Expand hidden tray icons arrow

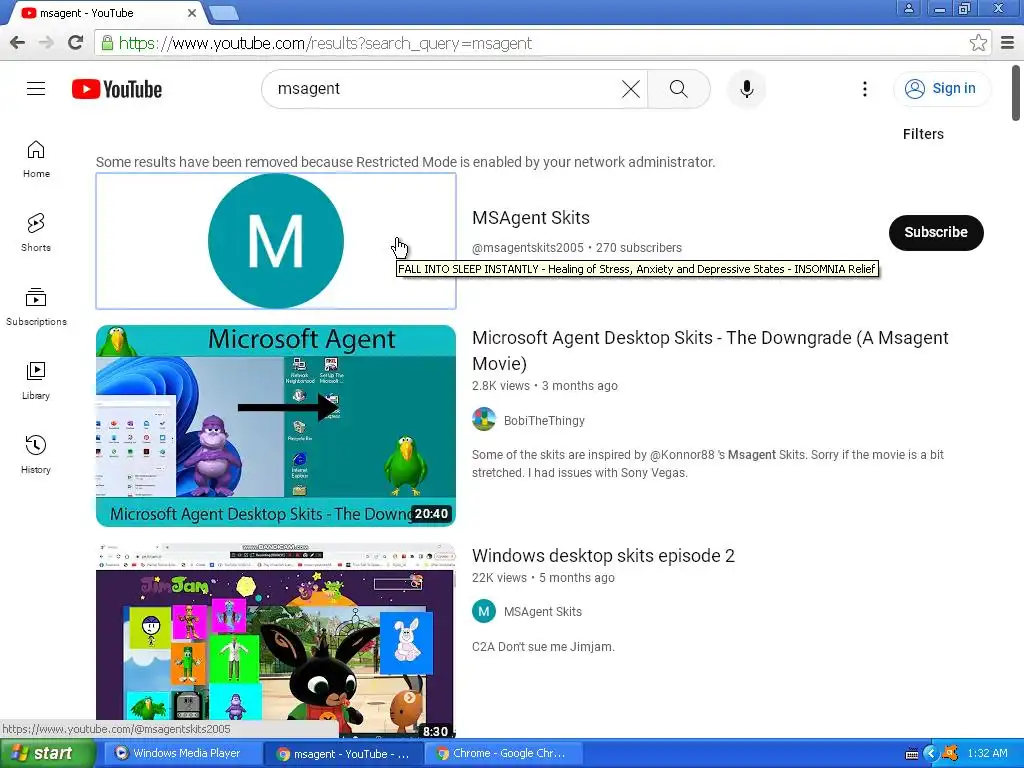pyautogui.click(x=931, y=754)
